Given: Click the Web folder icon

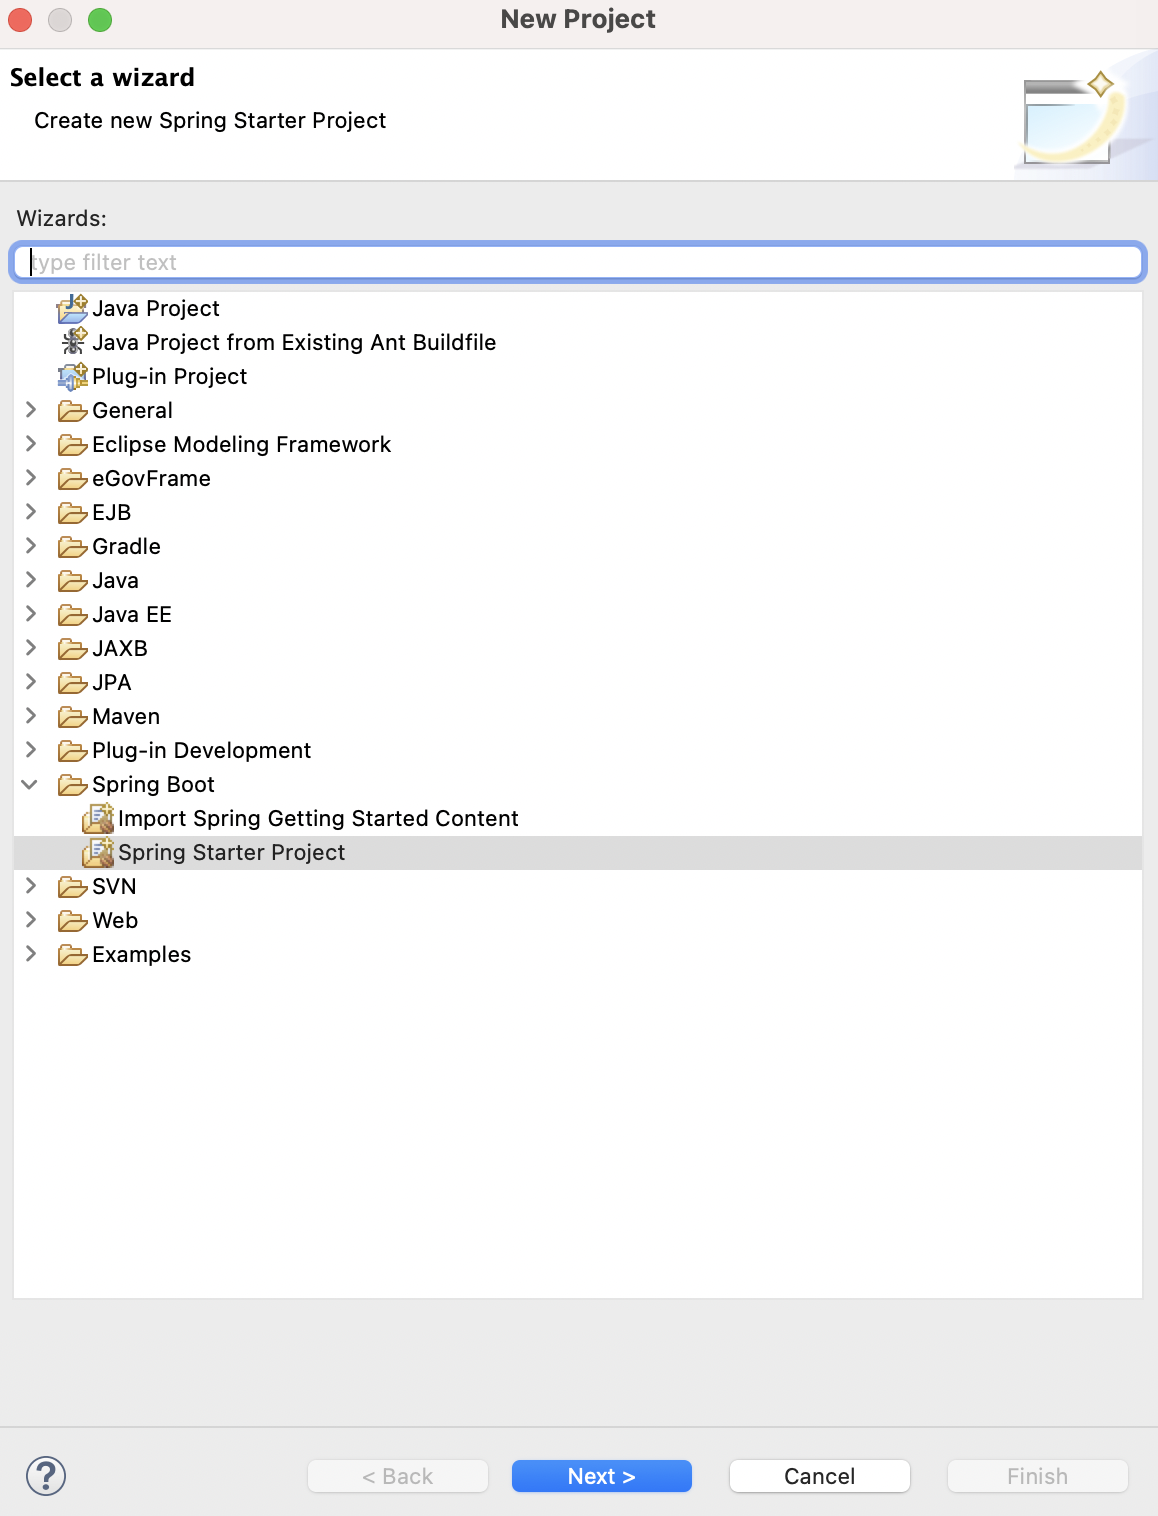Looking at the screenshot, I should (x=73, y=920).
